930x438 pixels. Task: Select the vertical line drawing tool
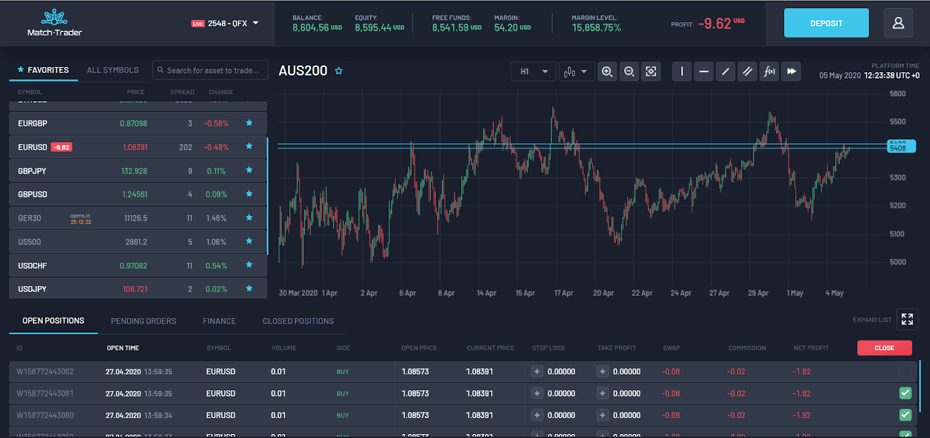pyautogui.click(x=682, y=72)
